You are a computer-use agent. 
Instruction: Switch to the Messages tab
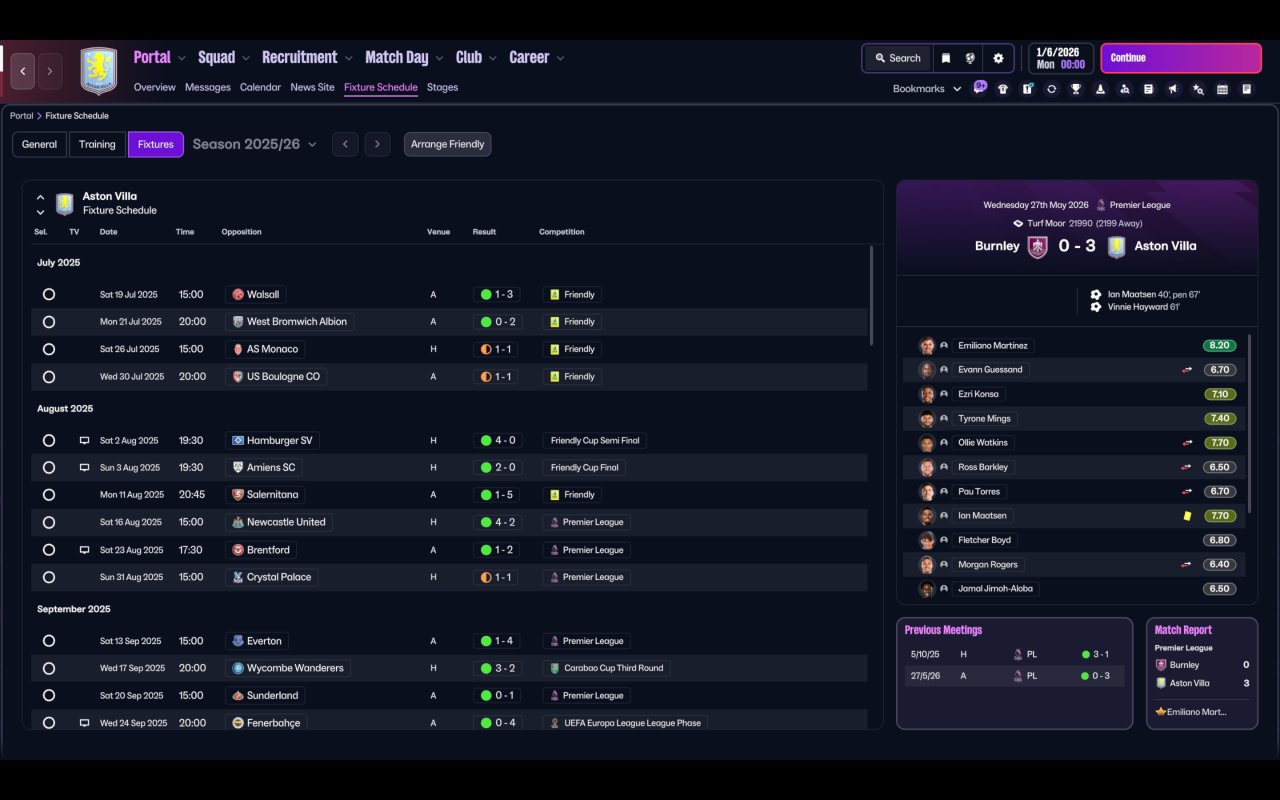click(208, 88)
